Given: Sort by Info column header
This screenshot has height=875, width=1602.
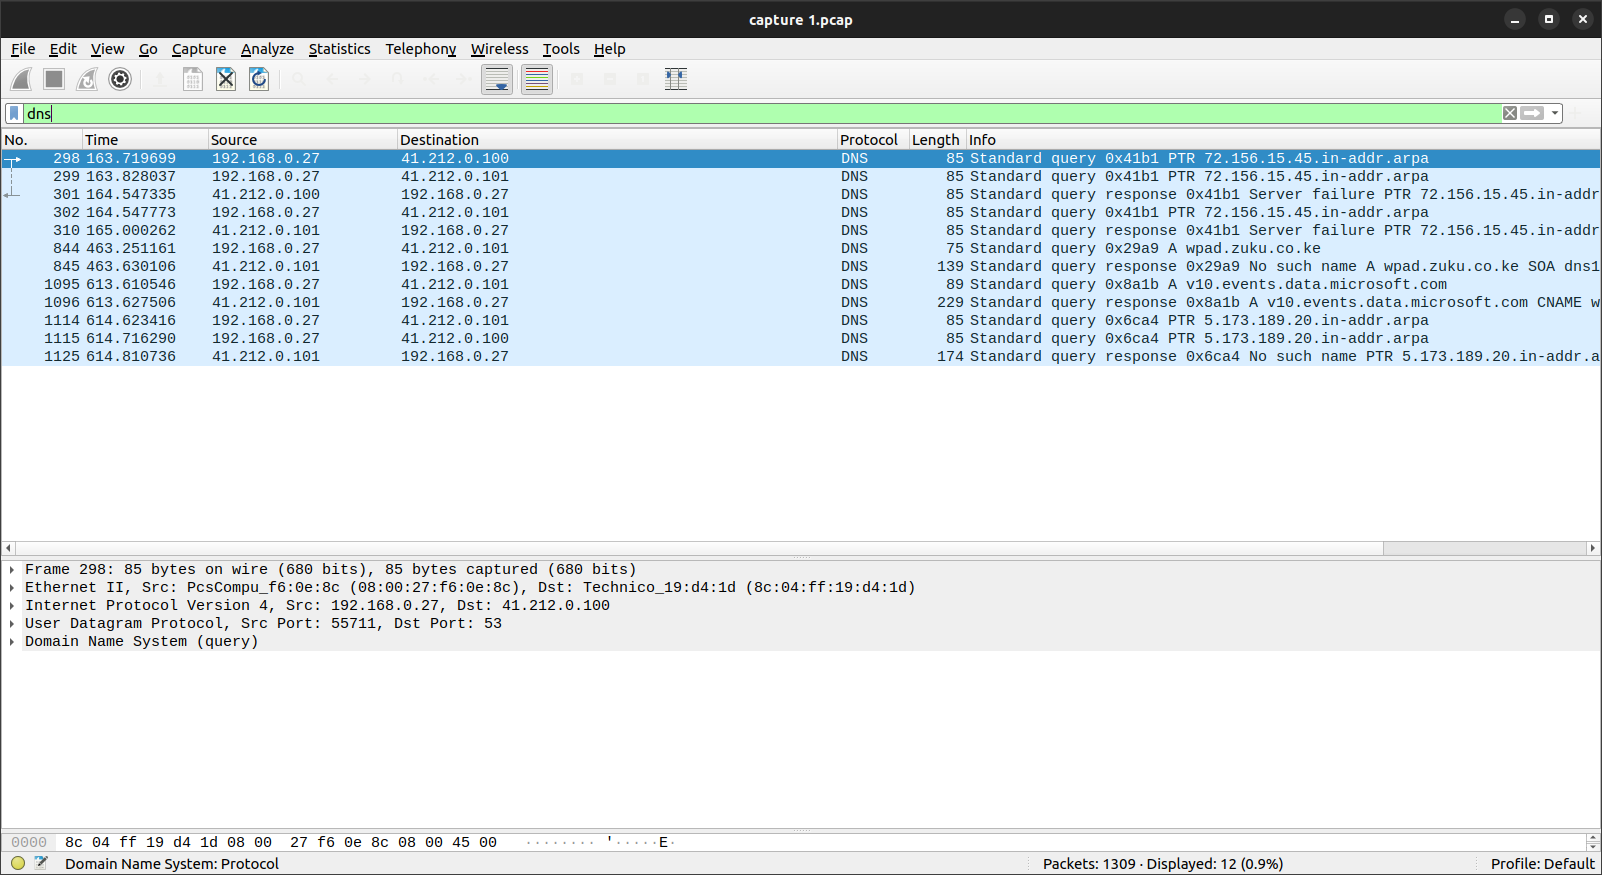Looking at the screenshot, I should tap(1283, 140).
